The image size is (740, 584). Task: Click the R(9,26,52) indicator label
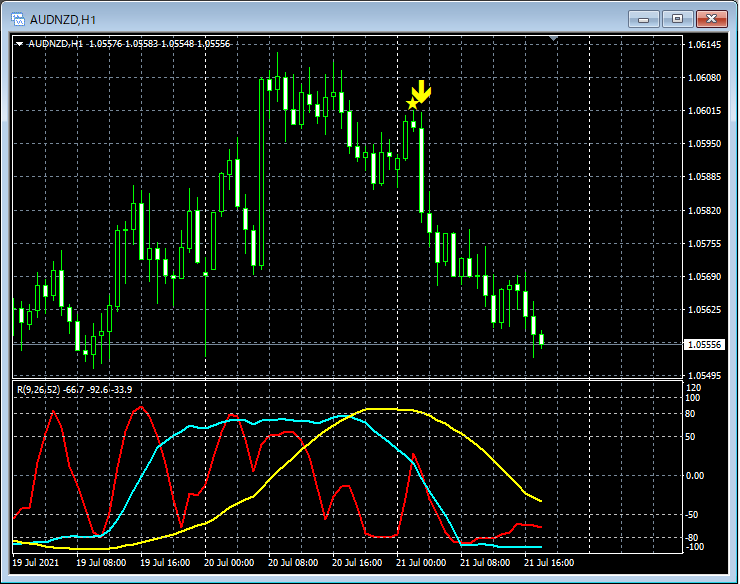coord(75,389)
